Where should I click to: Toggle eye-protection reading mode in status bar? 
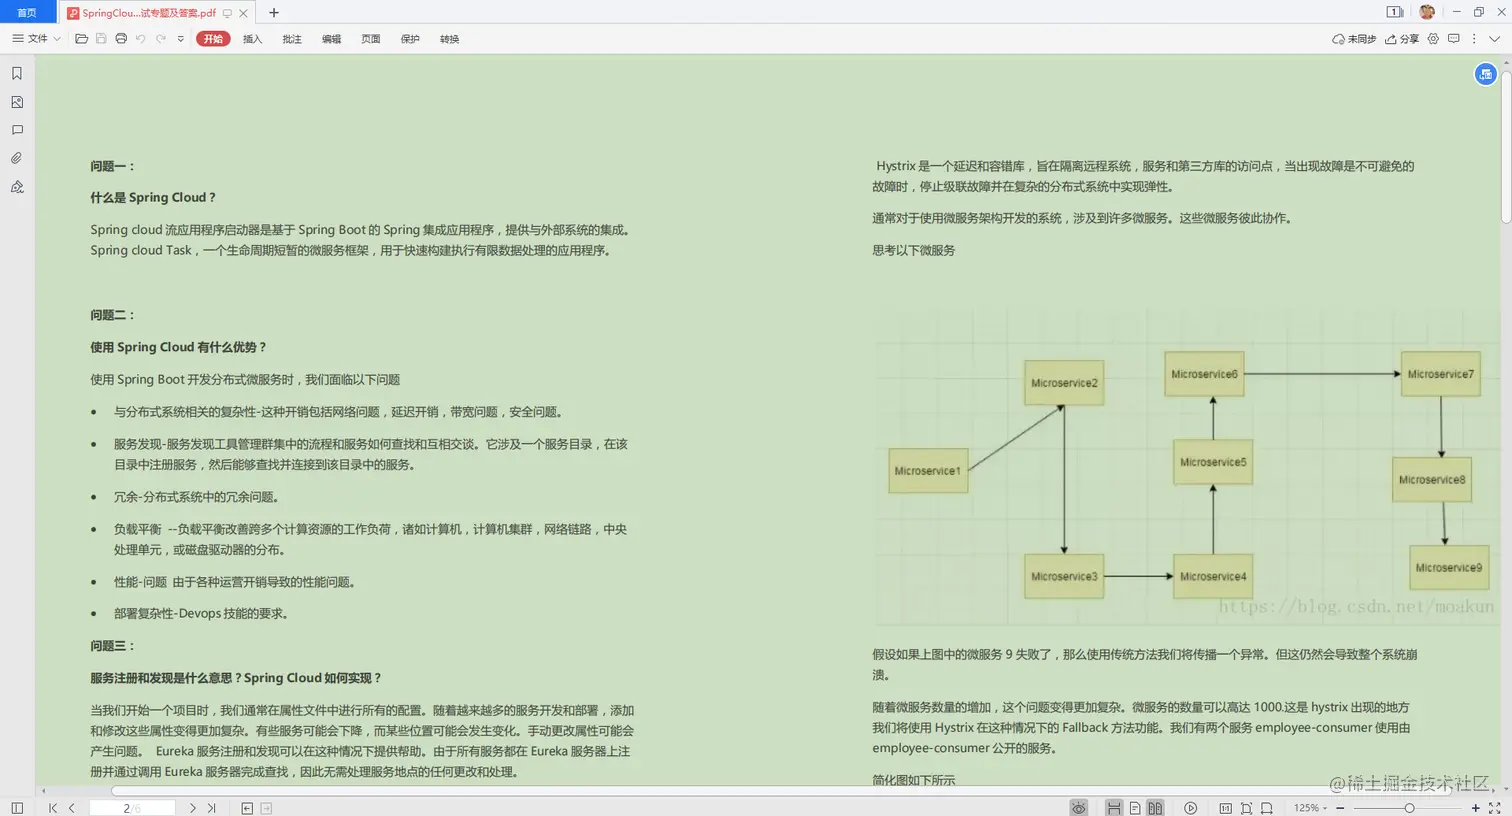(1078, 807)
